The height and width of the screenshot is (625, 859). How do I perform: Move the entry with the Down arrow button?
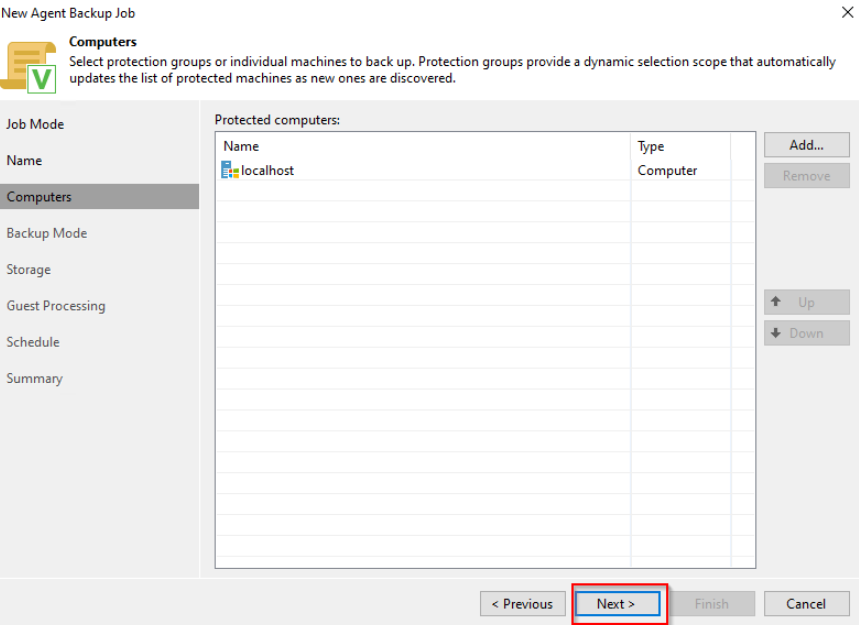click(806, 333)
